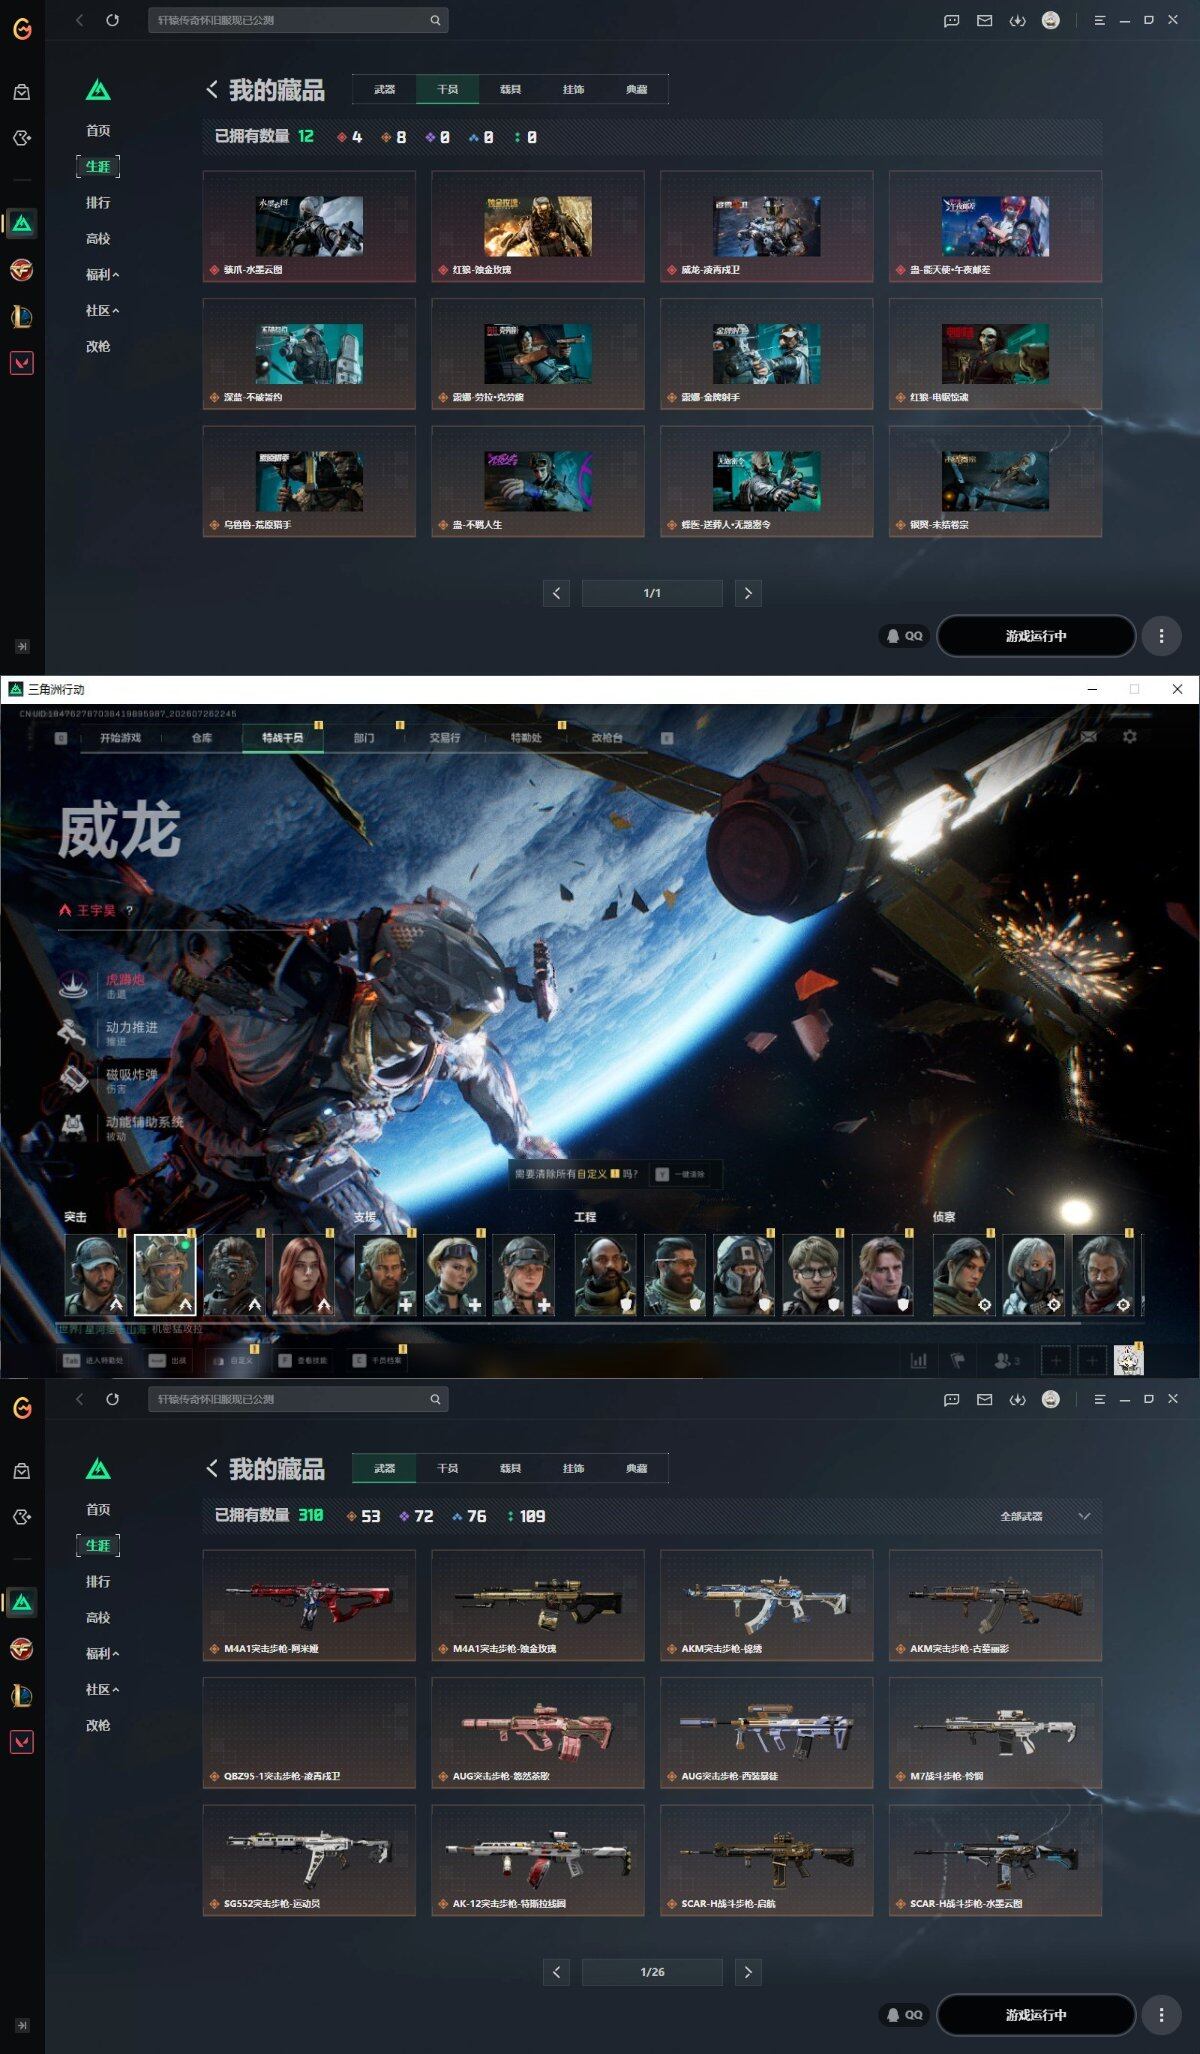1200x2054 pixels.
Task: Select the red-haired operator portrait under 突击
Action: coord(304,1275)
